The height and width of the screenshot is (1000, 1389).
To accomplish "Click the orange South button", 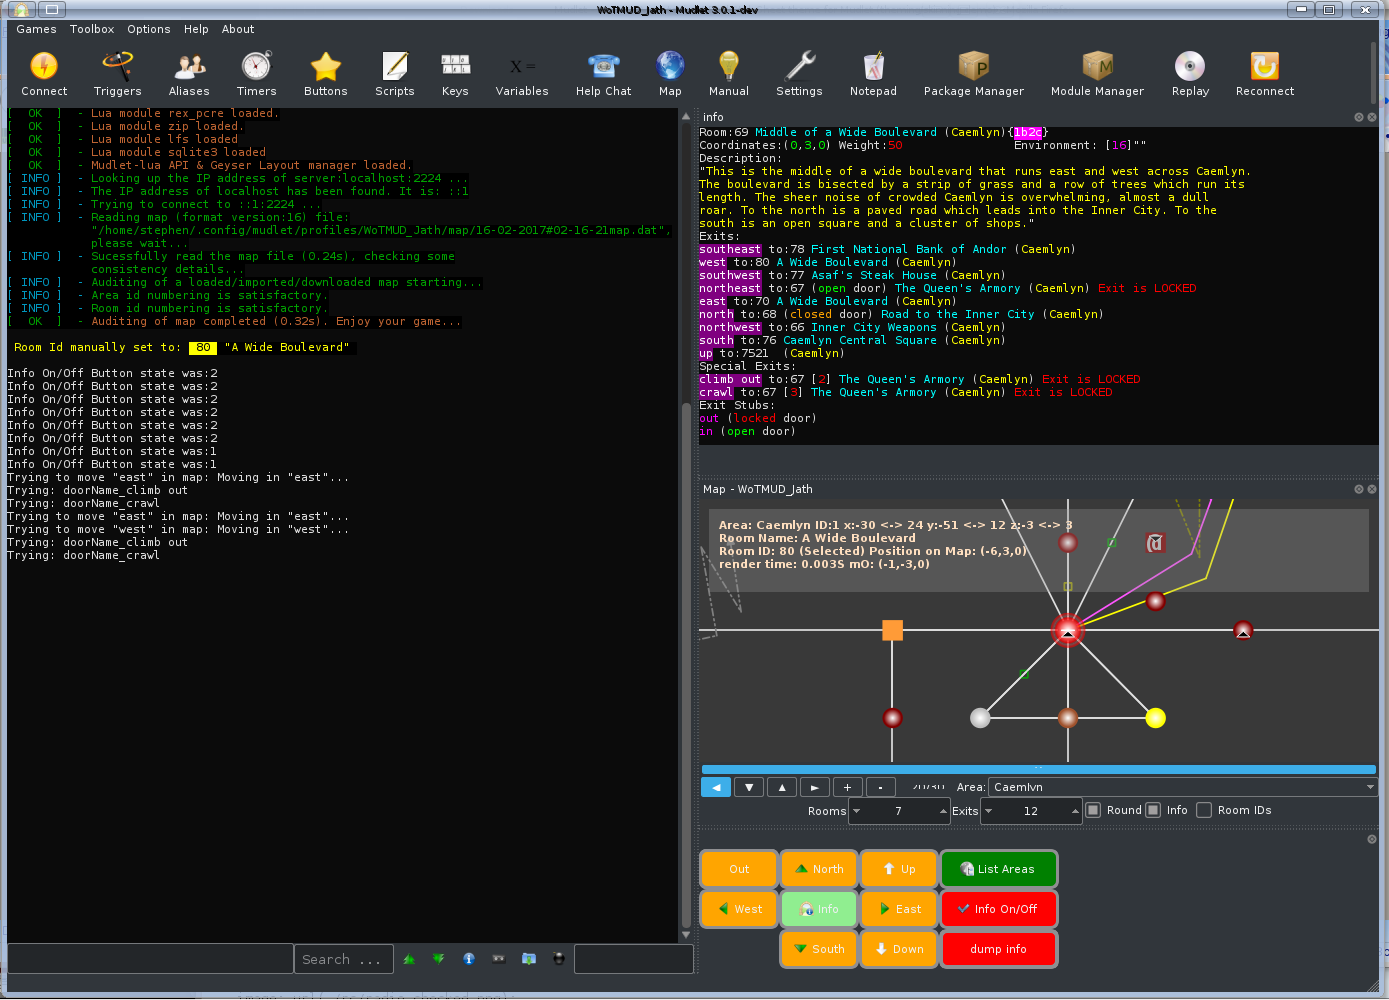I will (819, 949).
